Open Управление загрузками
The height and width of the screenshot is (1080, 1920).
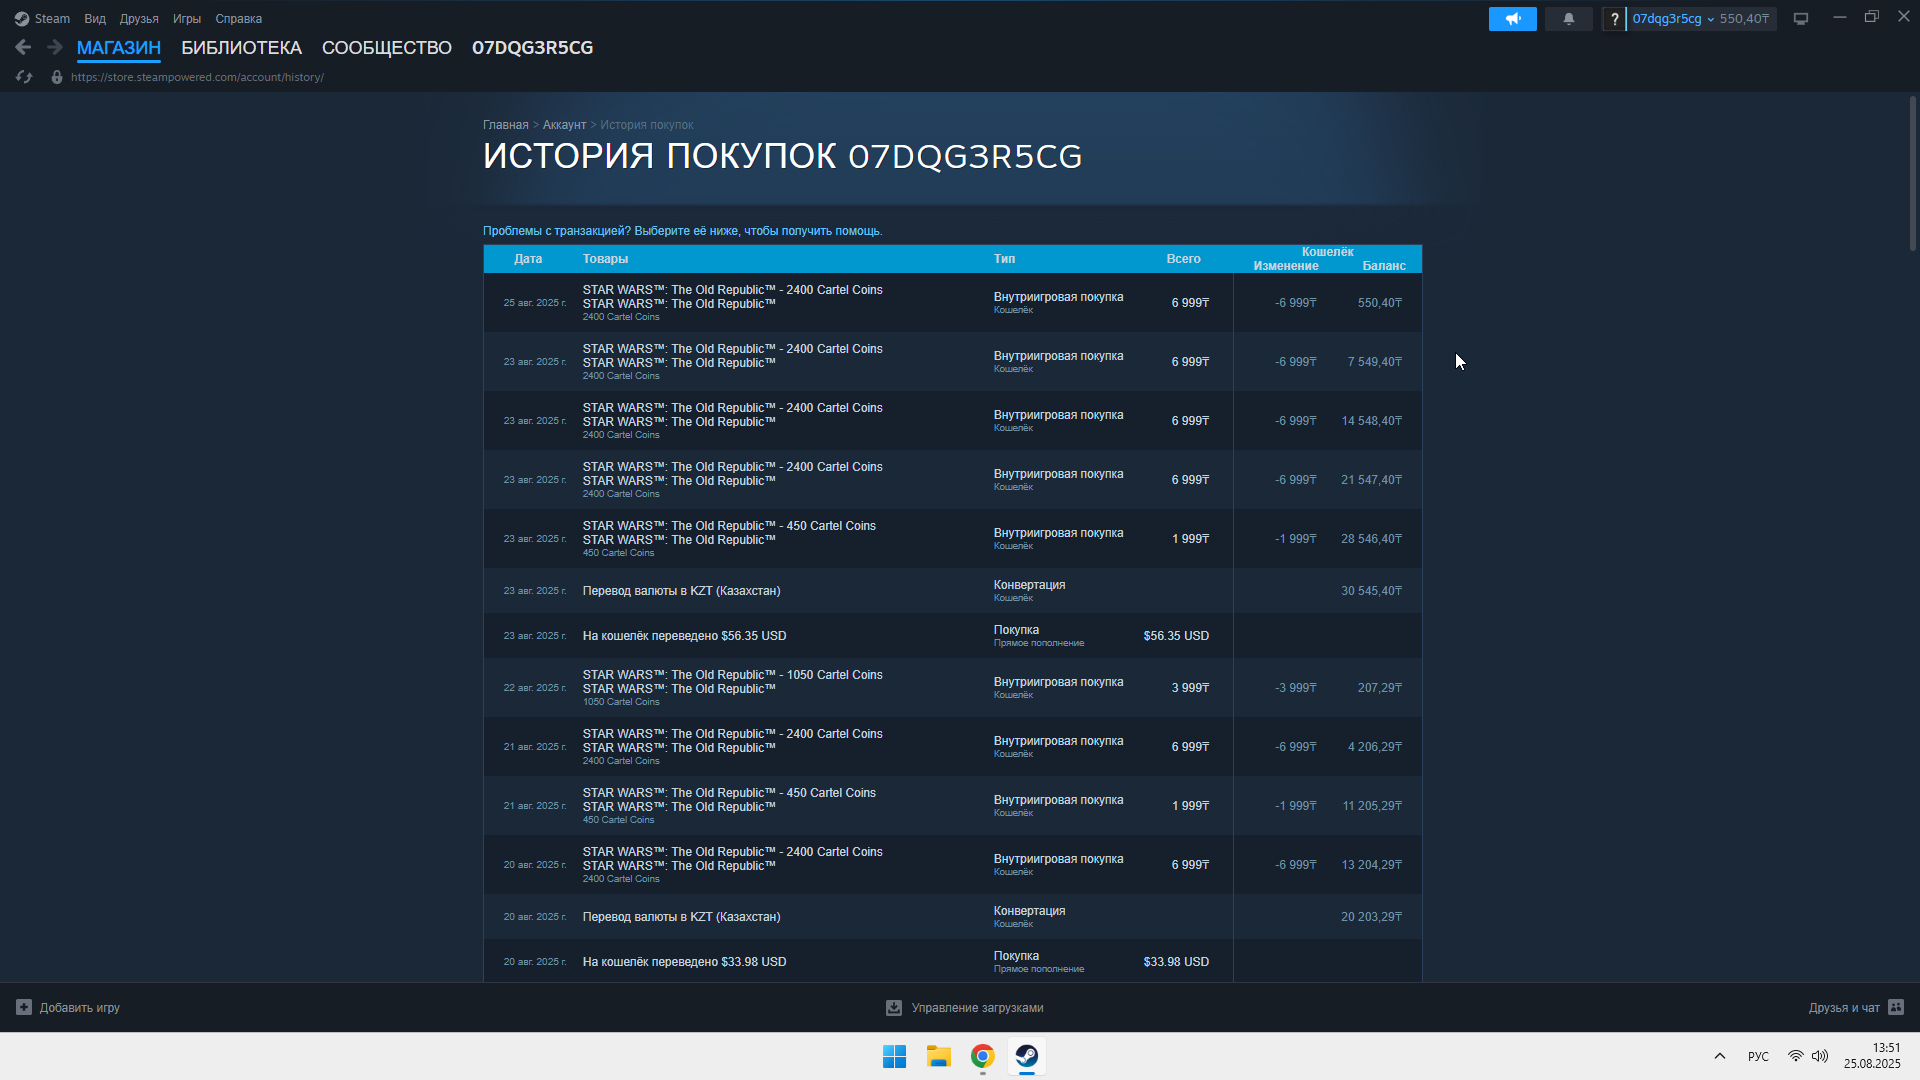[965, 1008]
